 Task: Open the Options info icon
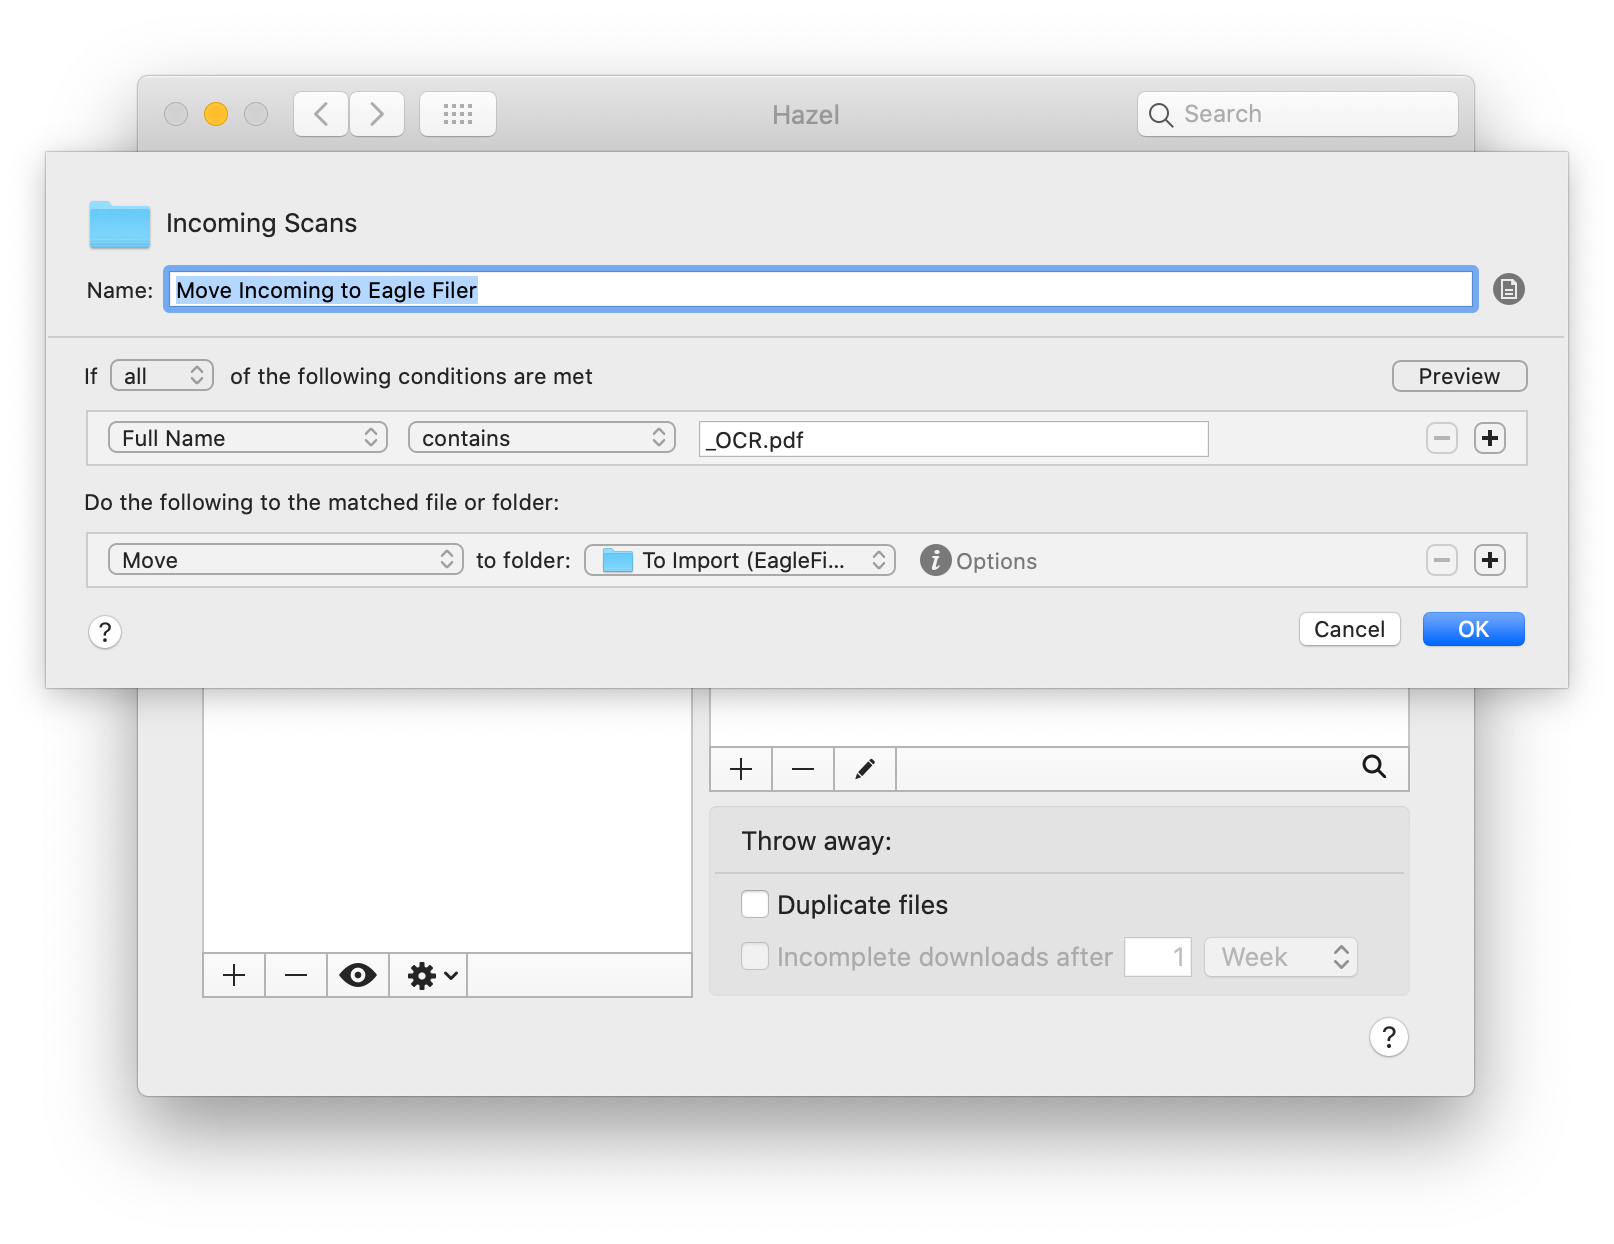pyautogui.click(x=935, y=560)
